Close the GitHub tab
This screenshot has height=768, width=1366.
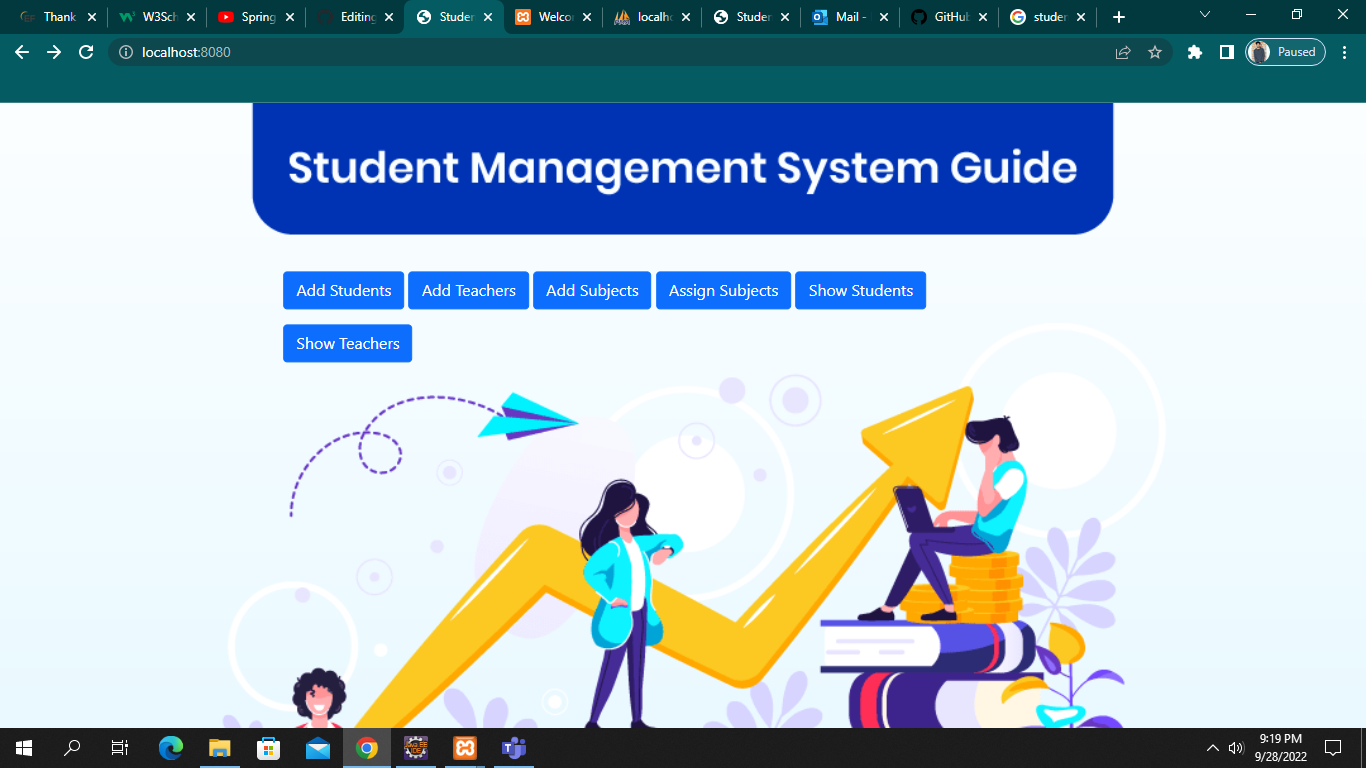(x=983, y=17)
